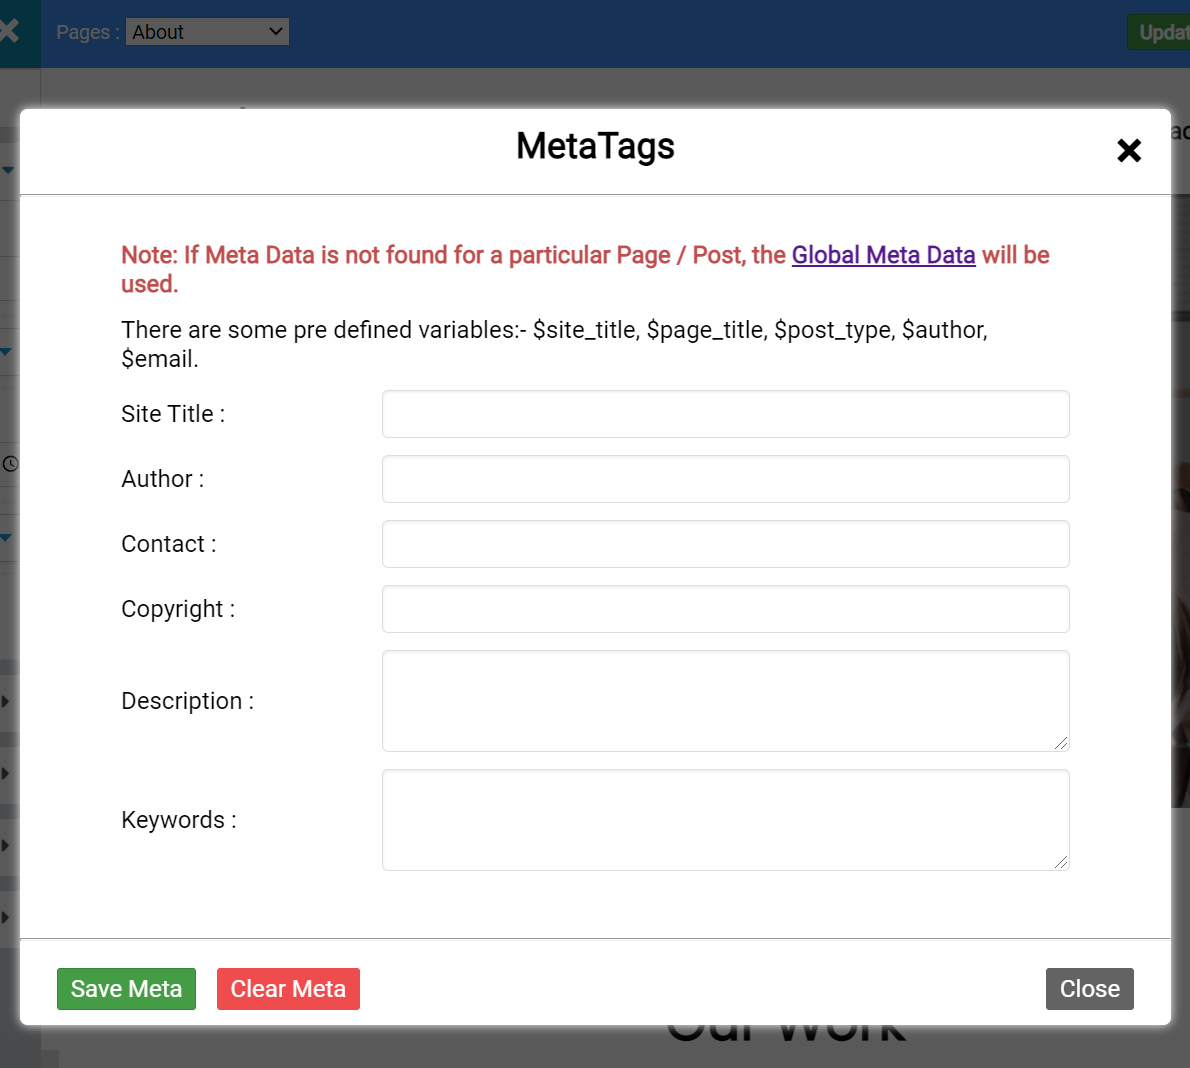Open the Pages dropdown showing About

point(208,32)
